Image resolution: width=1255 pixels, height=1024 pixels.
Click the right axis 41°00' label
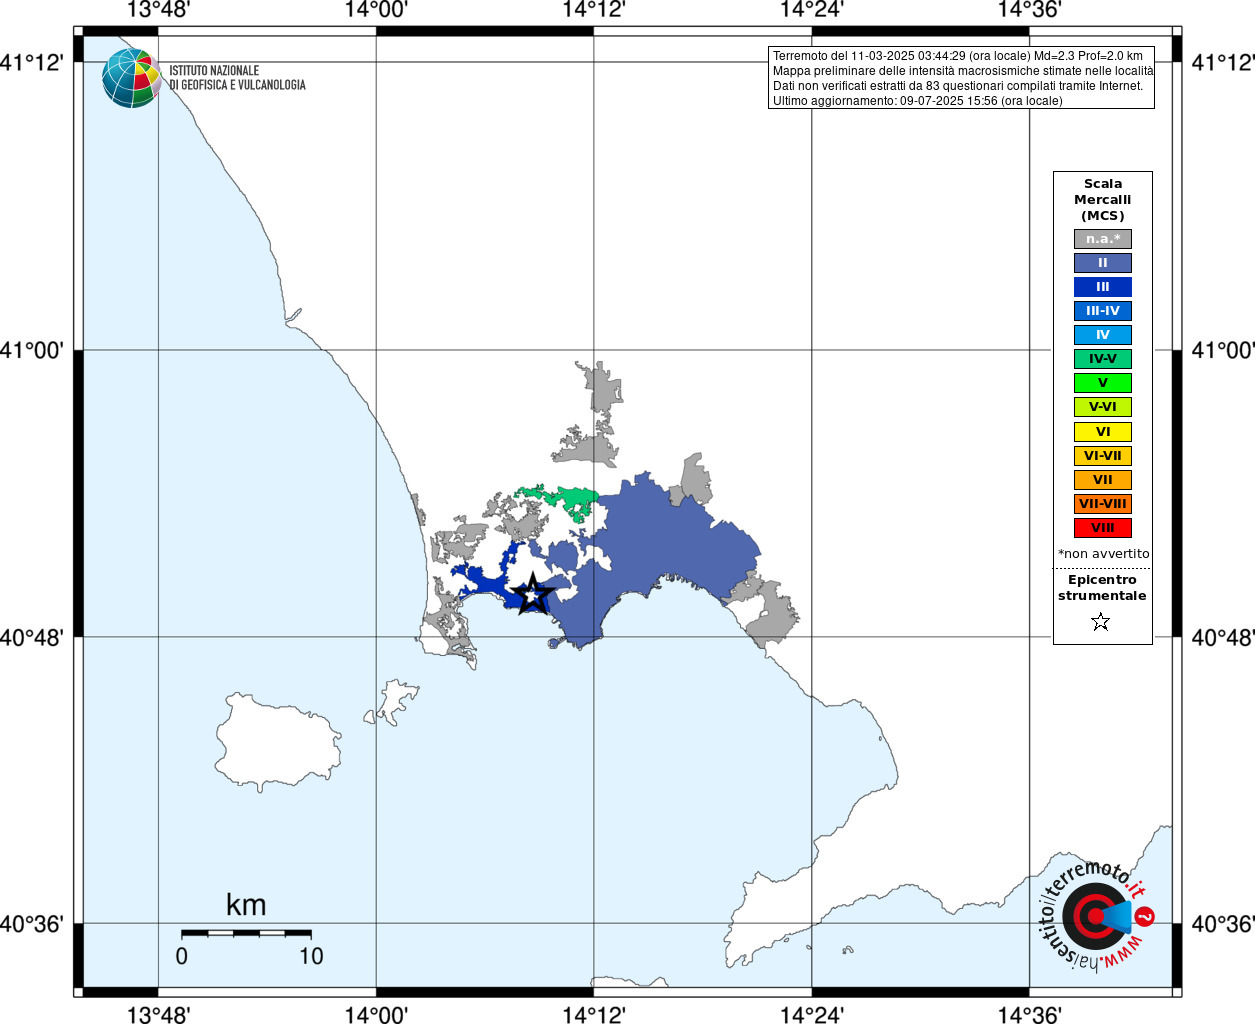(1223, 350)
